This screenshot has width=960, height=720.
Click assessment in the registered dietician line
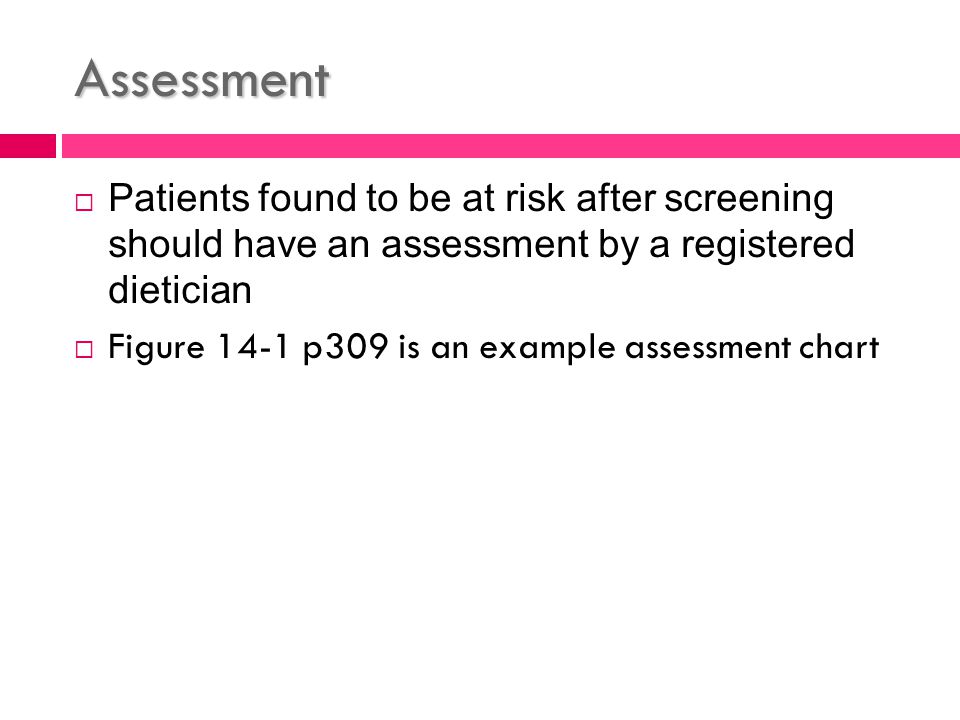pos(484,246)
